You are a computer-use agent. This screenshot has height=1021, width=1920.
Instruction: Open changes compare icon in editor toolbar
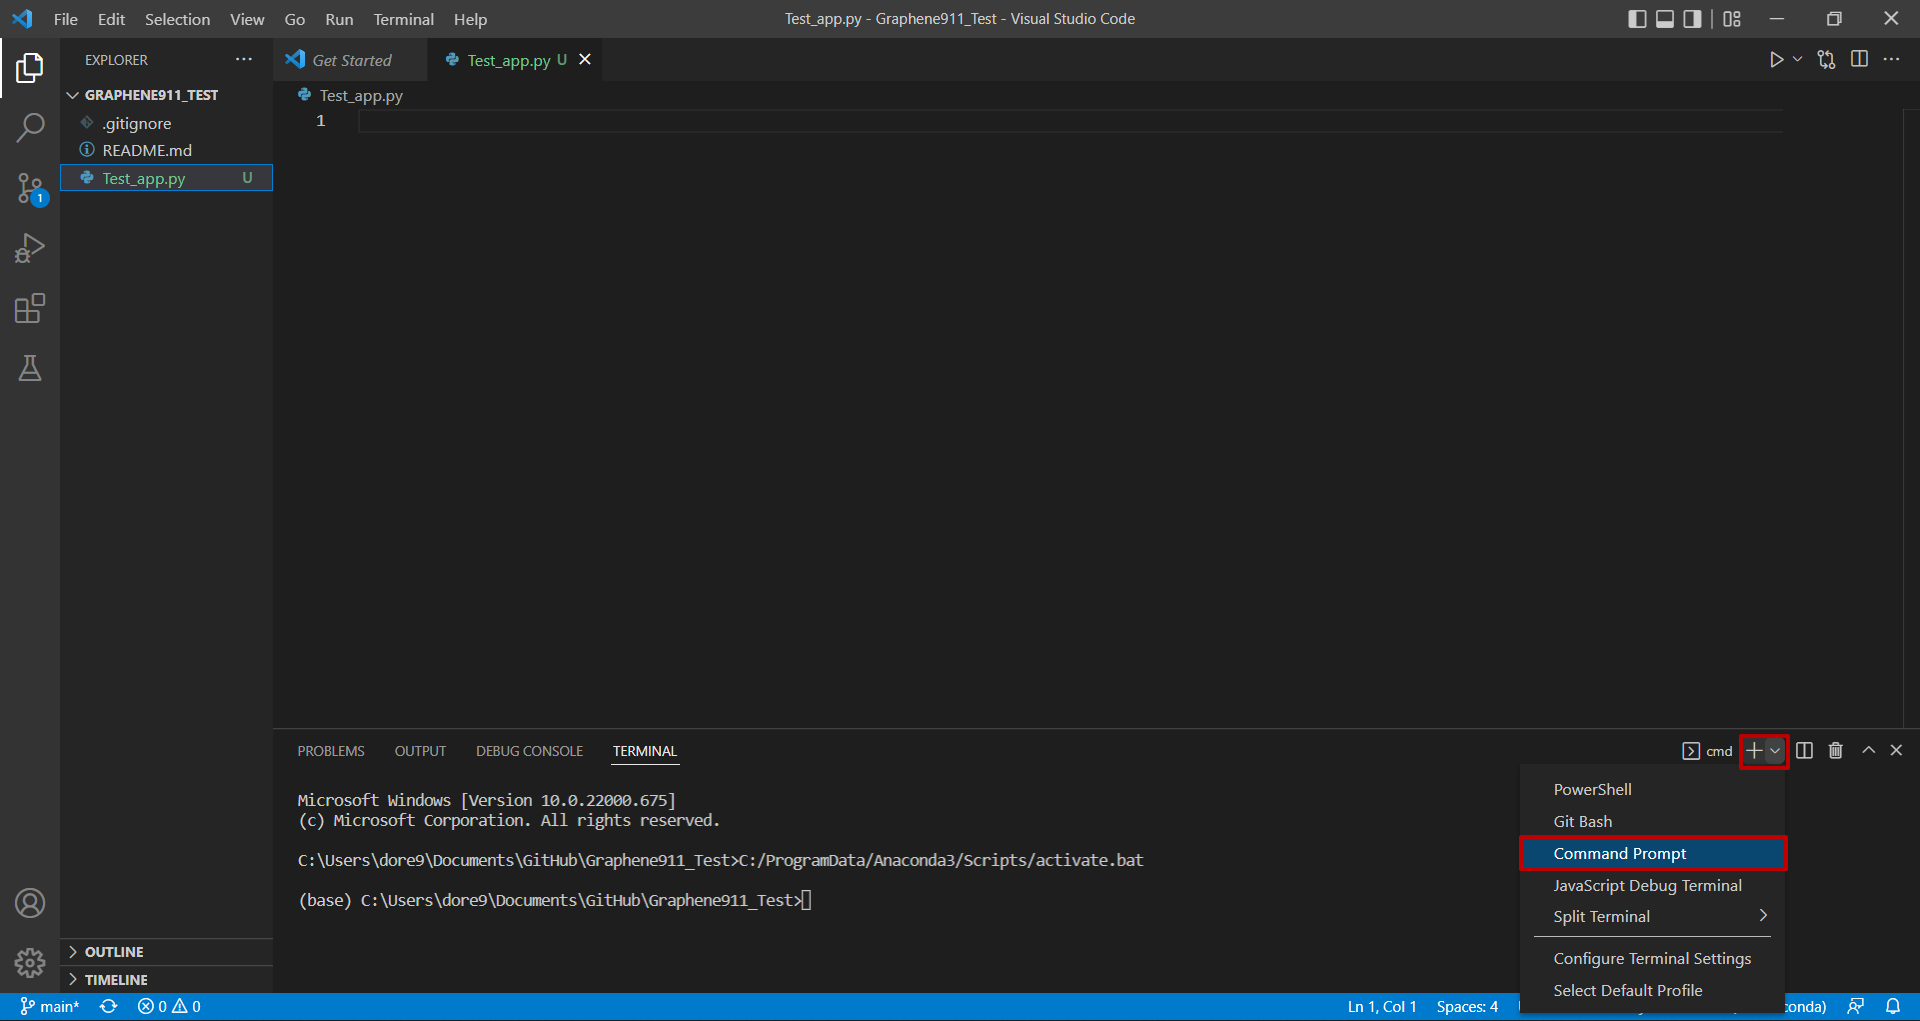1827,60
